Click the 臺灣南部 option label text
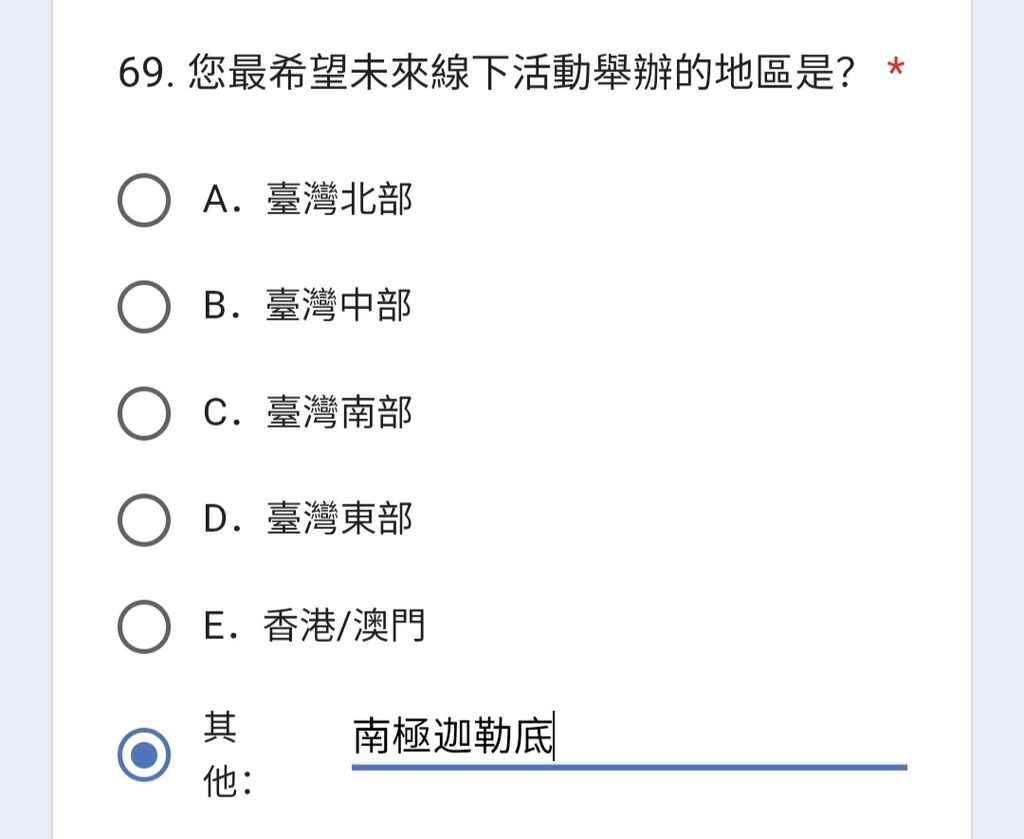 (x=340, y=412)
